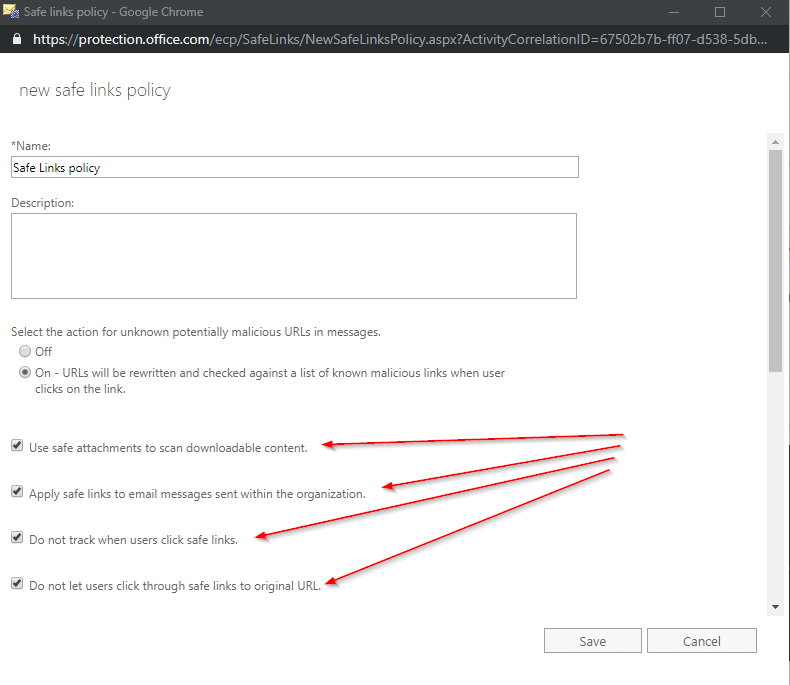Click into the Name text field
Image resolution: width=790 pixels, height=685 pixels.
tap(294, 168)
